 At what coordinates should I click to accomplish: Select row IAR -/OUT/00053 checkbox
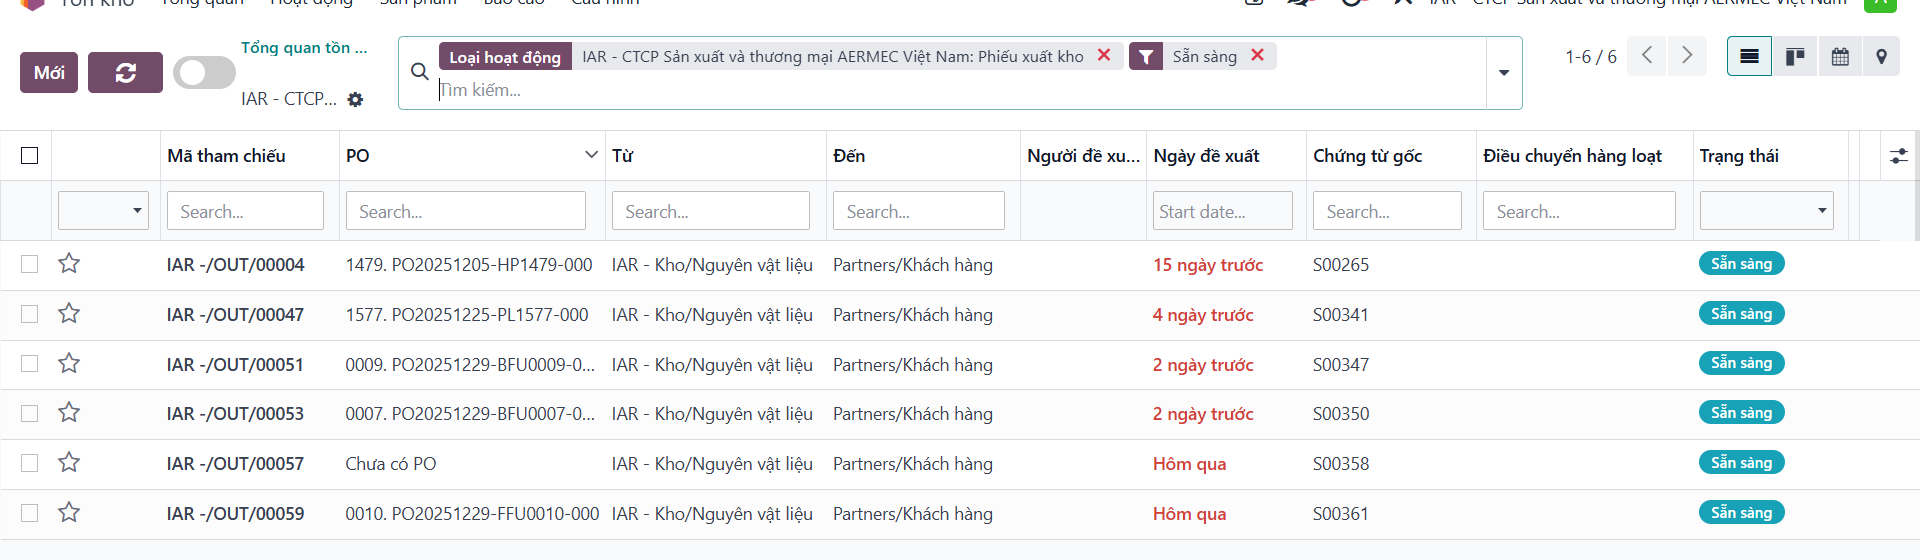(30, 413)
